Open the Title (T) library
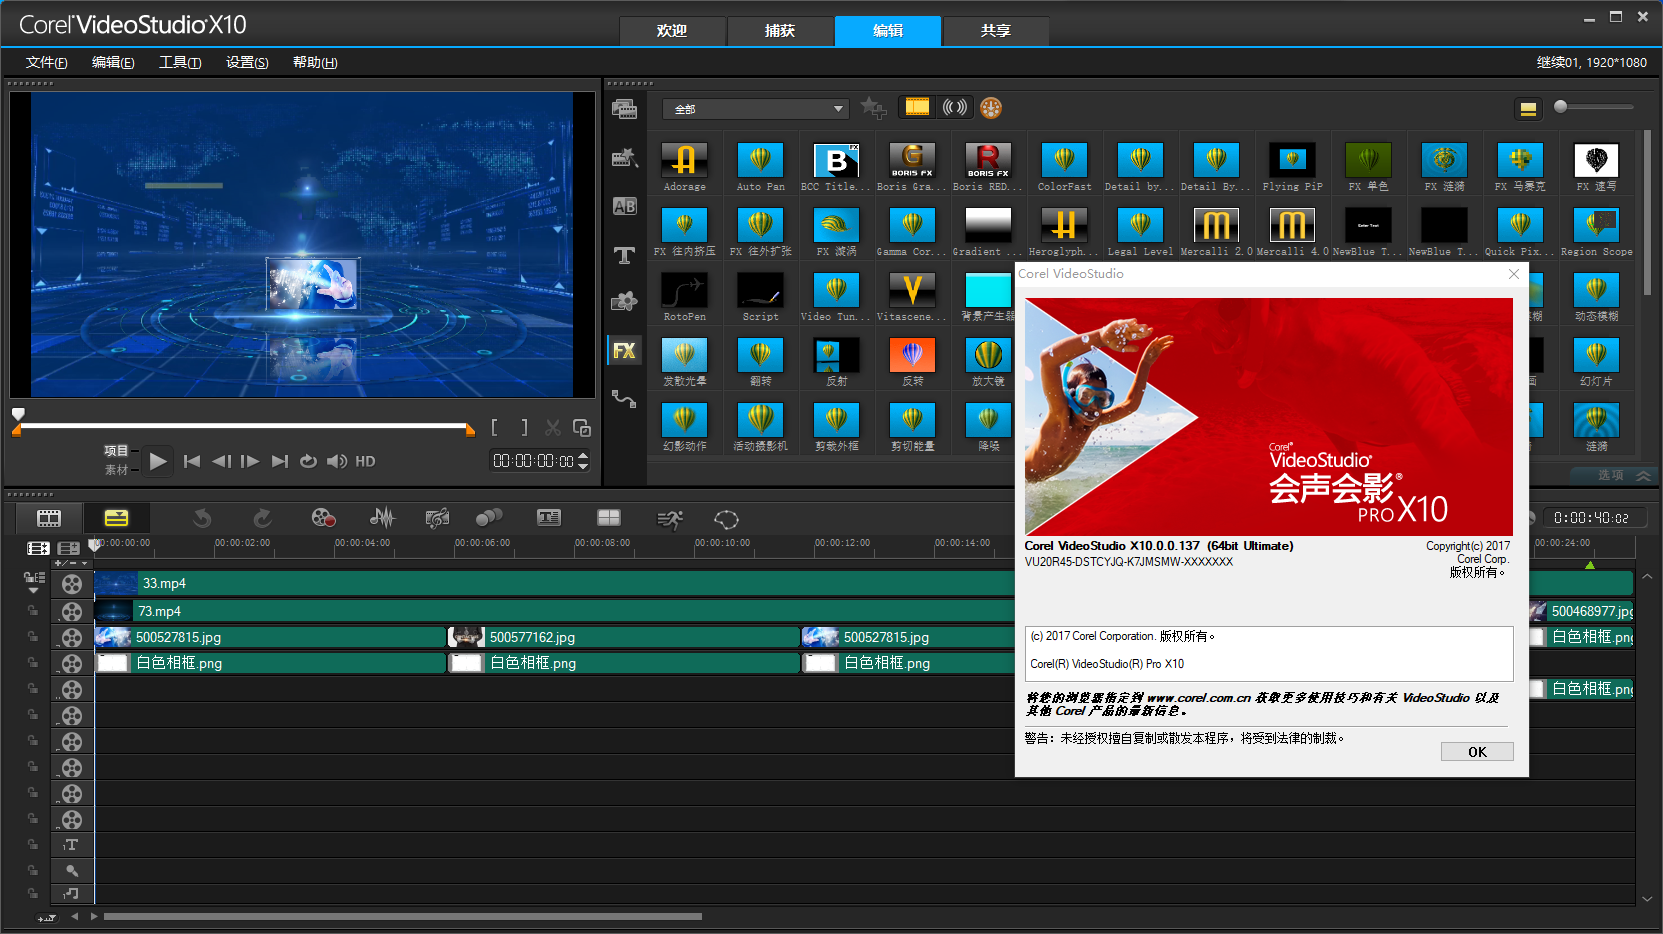This screenshot has width=1663, height=934. coord(625,255)
